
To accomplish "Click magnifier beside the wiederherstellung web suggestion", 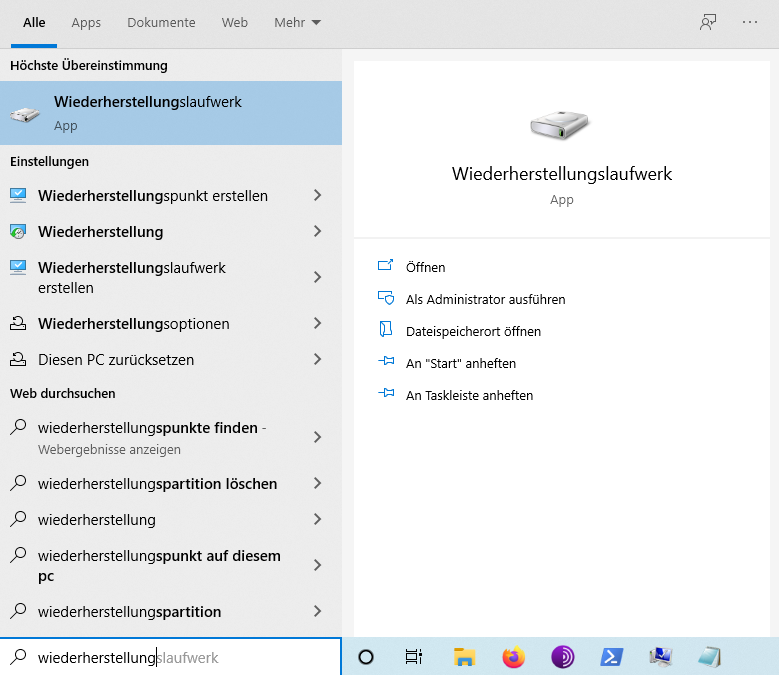I will (18, 519).
